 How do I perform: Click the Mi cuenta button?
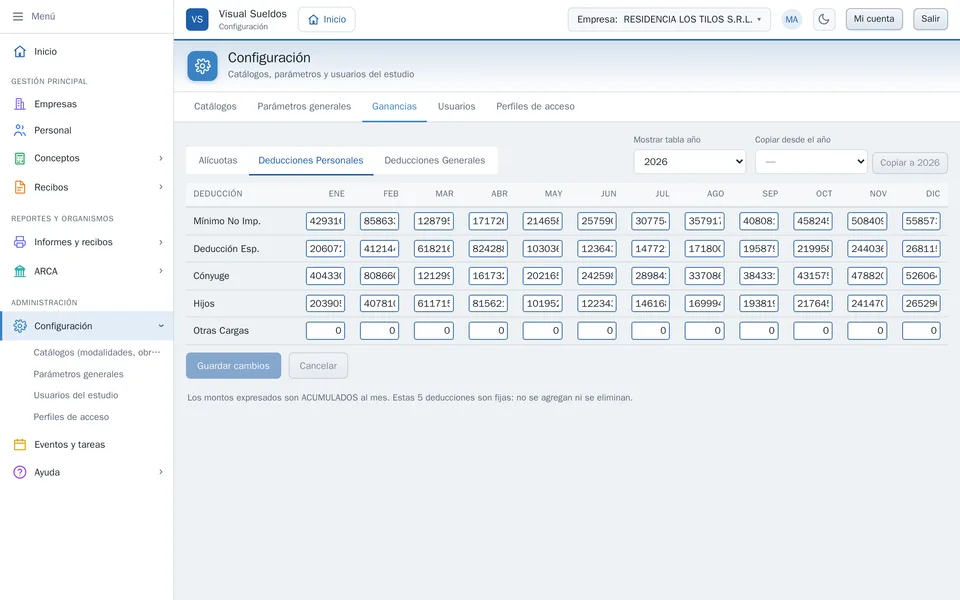click(x=874, y=19)
